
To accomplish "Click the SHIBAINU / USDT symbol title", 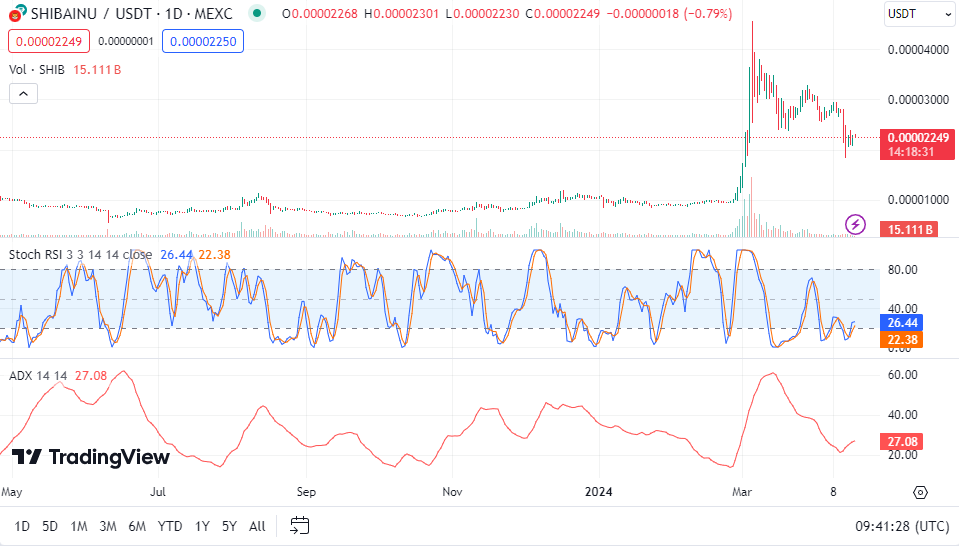I will pos(91,13).
